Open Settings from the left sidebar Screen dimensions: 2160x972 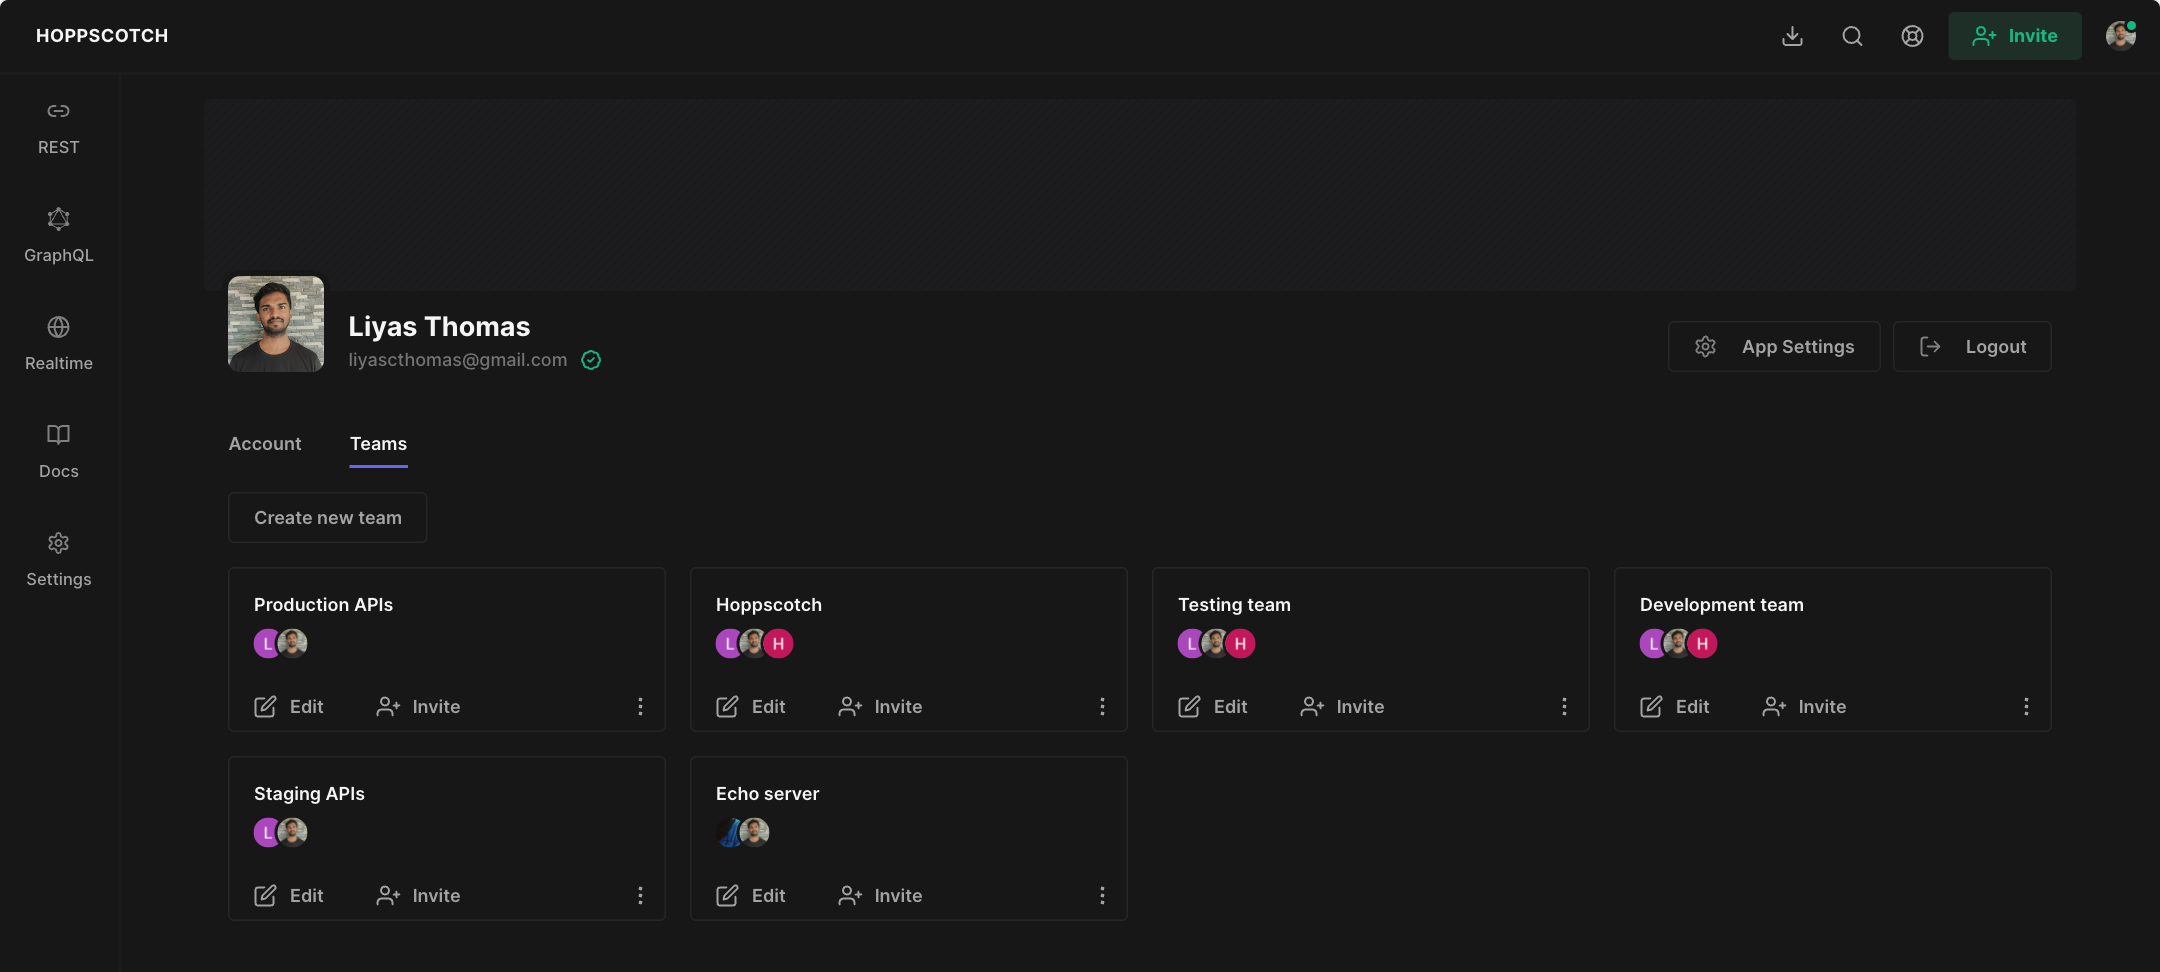[58, 560]
